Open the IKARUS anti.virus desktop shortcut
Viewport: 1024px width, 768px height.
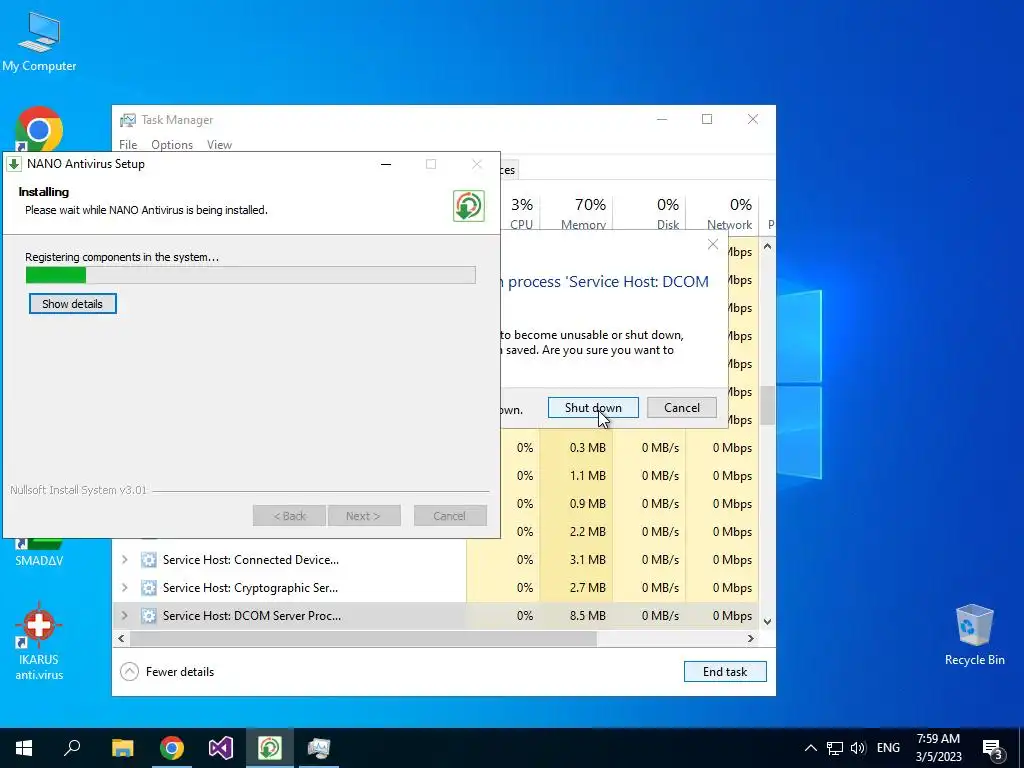tap(39, 641)
